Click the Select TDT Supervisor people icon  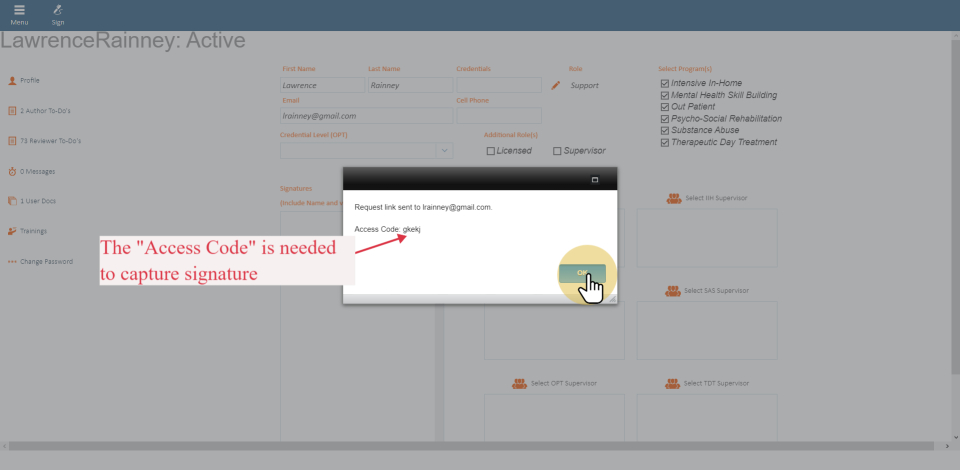[674, 383]
